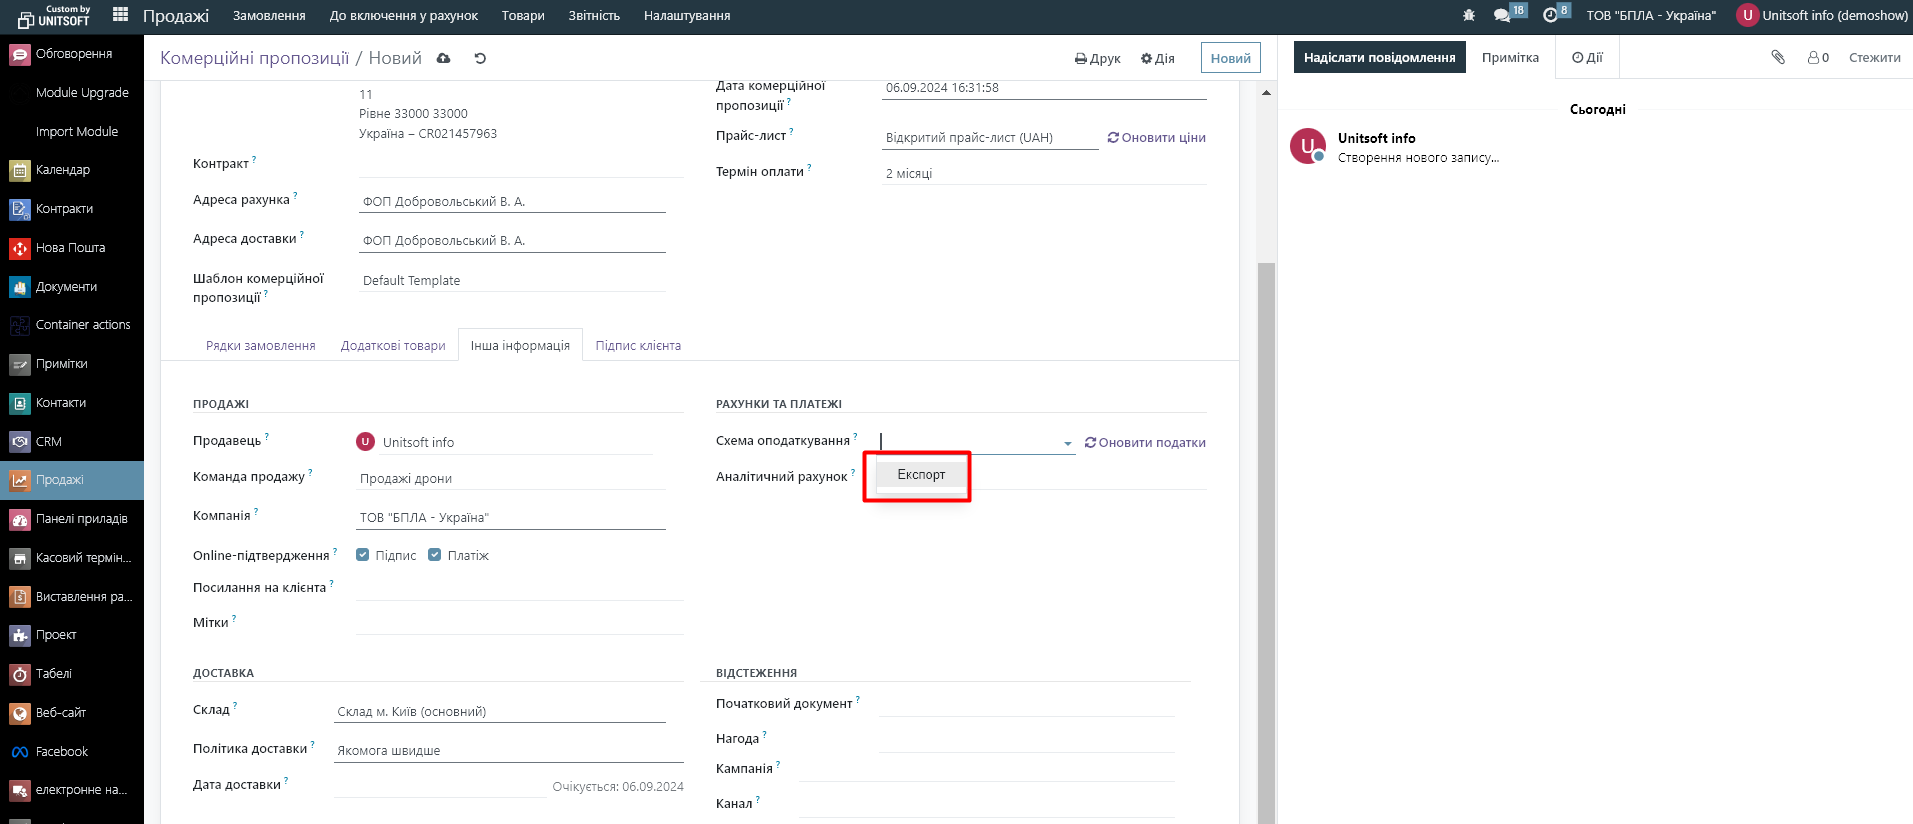Click the cloud save icon

(444, 58)
